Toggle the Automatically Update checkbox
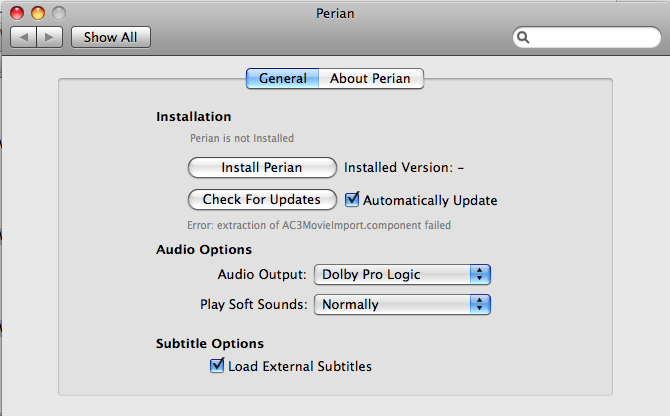Screen dimensions: 670x416 352,199
